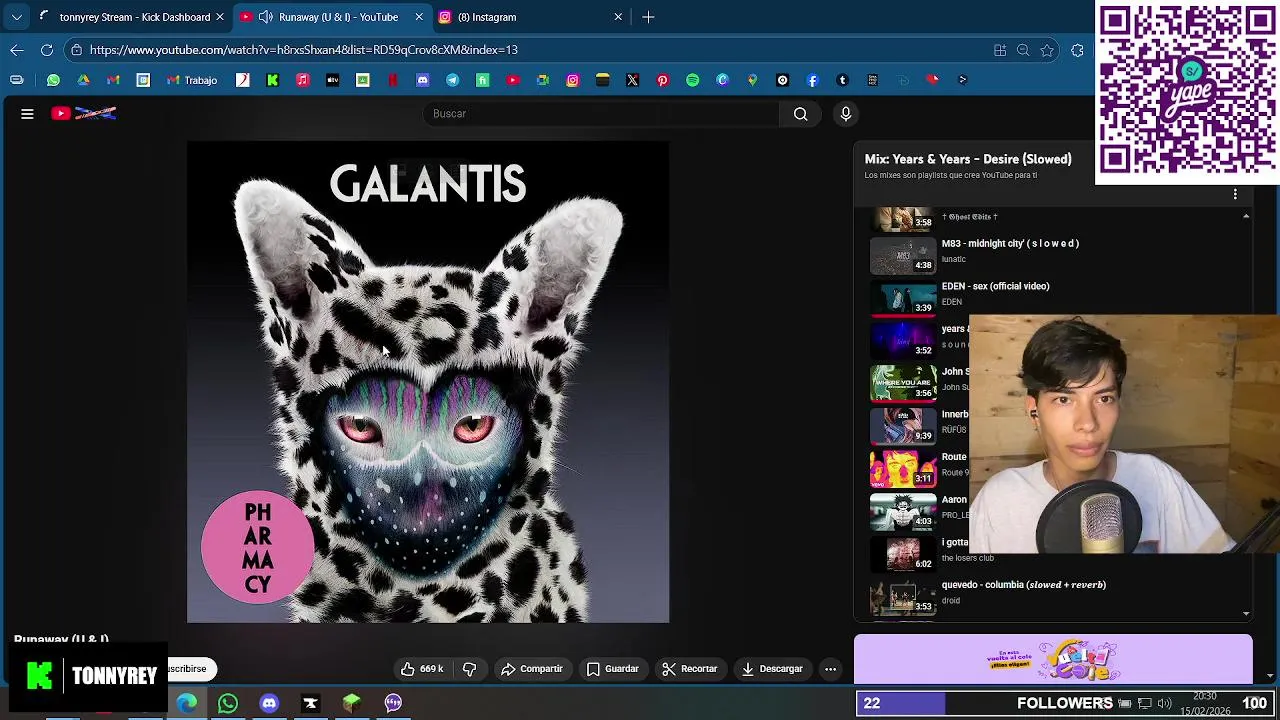Go back with the browser back arrow
Viewport: 1280px width, 720px height.
pos(17,50)
